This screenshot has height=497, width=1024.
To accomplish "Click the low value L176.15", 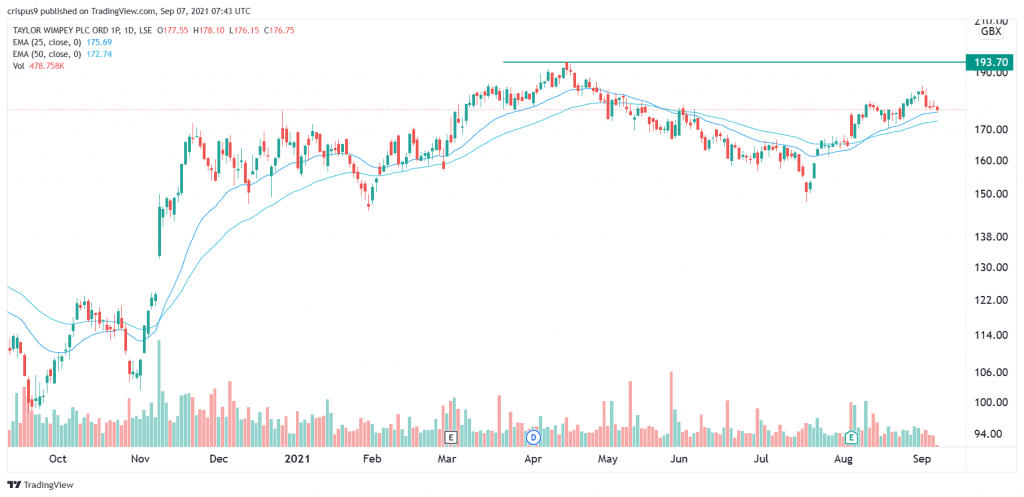I will (x=242, y=30).
